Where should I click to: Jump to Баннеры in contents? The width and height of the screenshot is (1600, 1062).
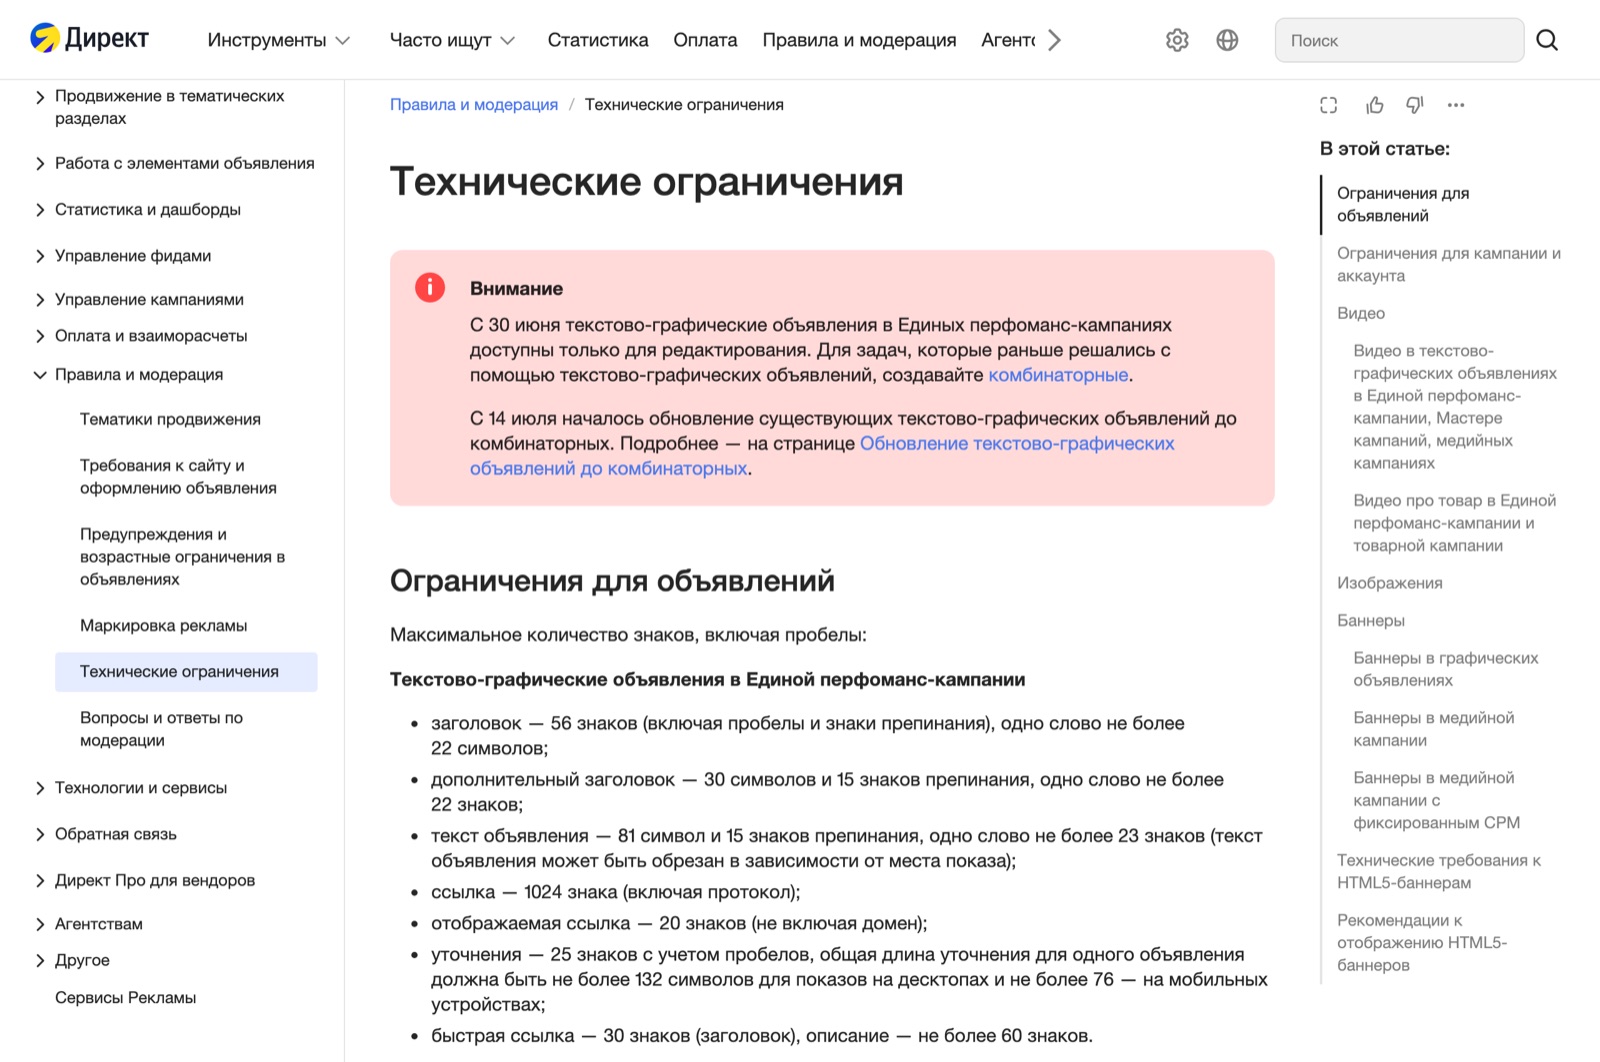tap(1371, 621)
